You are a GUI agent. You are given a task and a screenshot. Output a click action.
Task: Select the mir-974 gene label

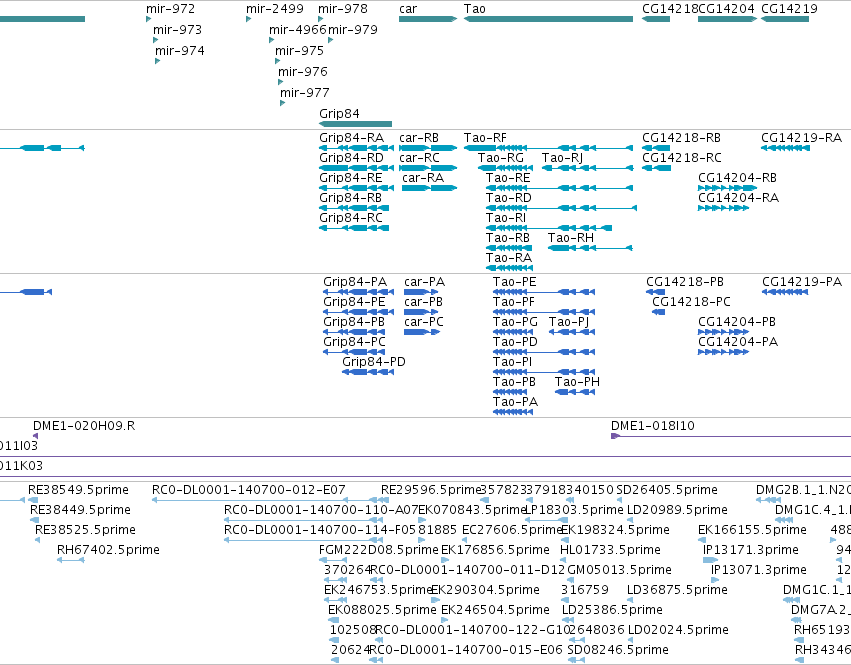(180, 50)
